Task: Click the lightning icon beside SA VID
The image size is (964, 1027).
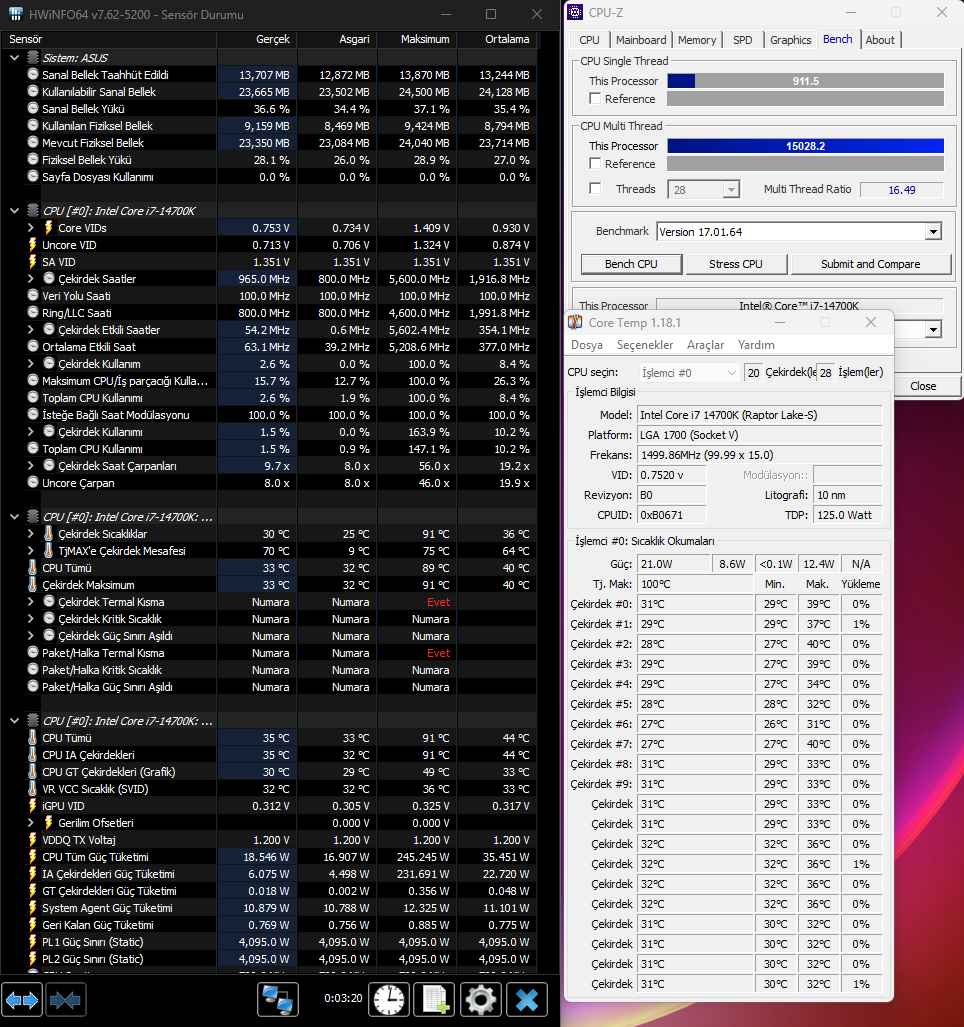Action: (32, 262)
